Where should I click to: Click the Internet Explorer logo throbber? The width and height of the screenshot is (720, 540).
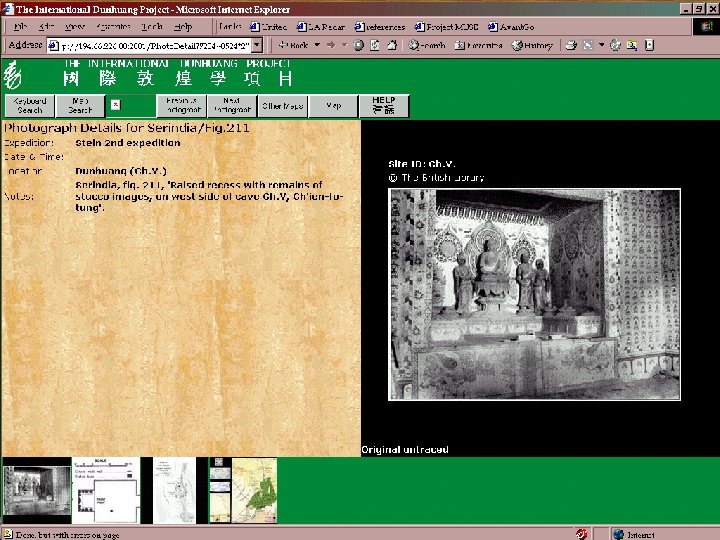(706, 27)
